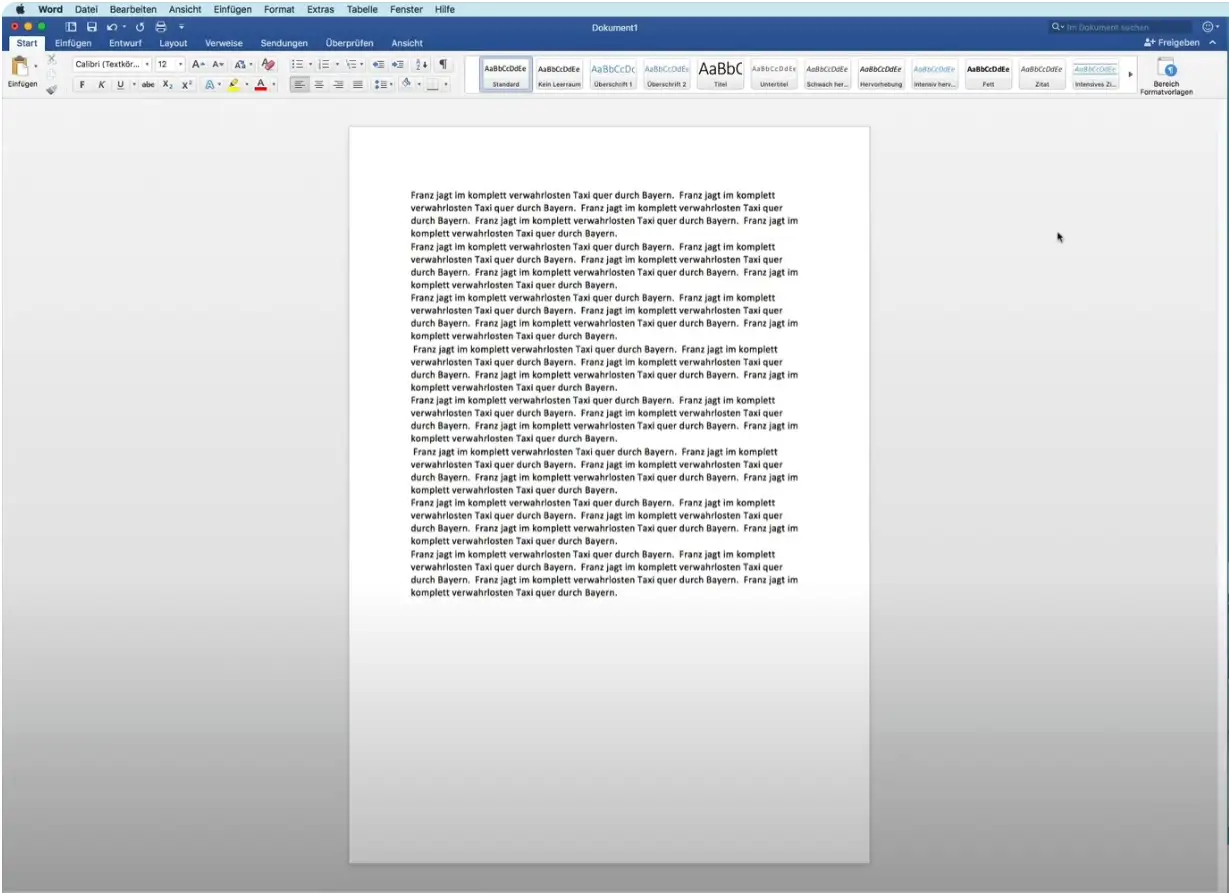Click the sort text icon
This screenshot has width=1229, height=893.
pyautogui.click(x=422, y=64)
